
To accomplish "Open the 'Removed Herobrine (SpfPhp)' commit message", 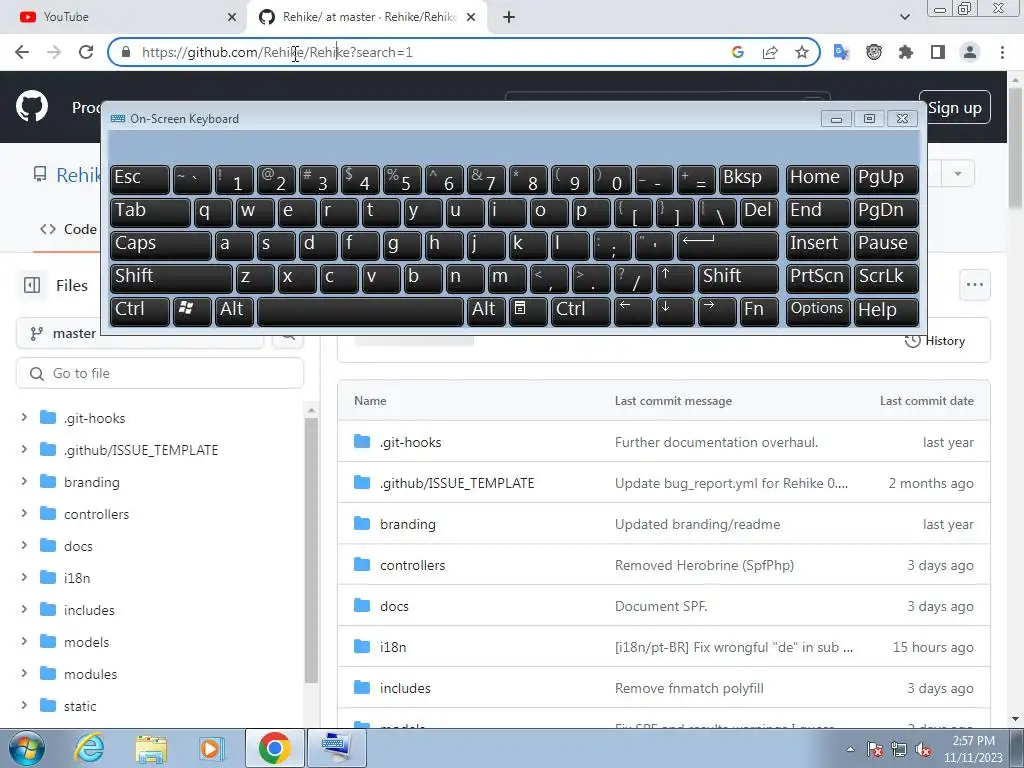I will [704, 565].
